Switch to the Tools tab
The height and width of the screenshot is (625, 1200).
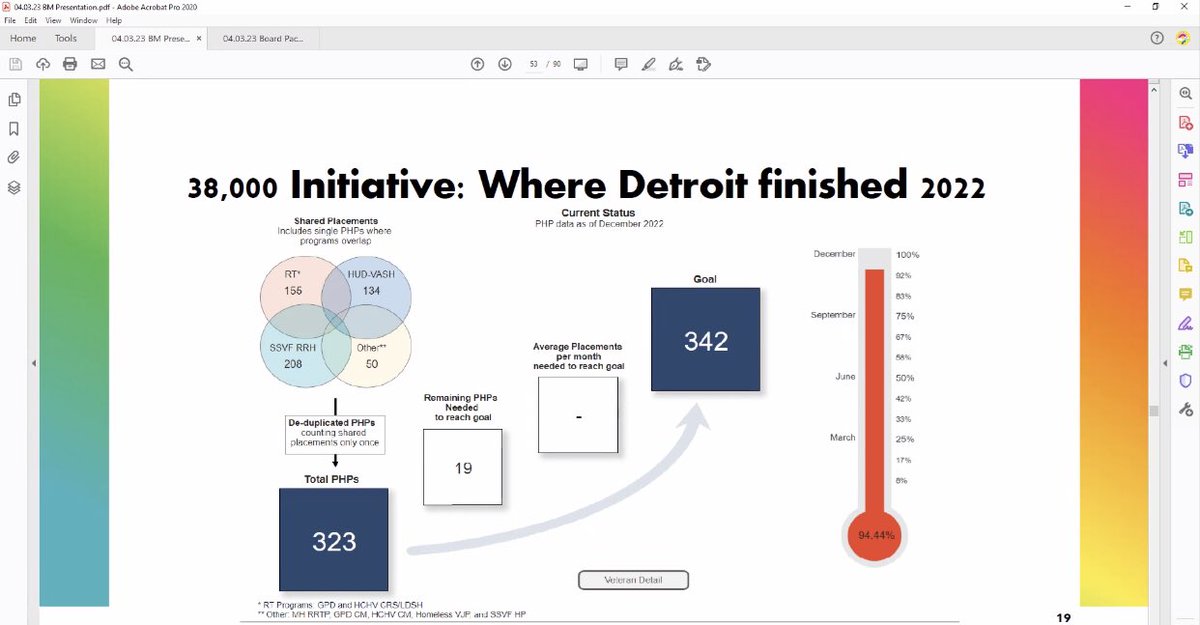(x=66, y=38)
